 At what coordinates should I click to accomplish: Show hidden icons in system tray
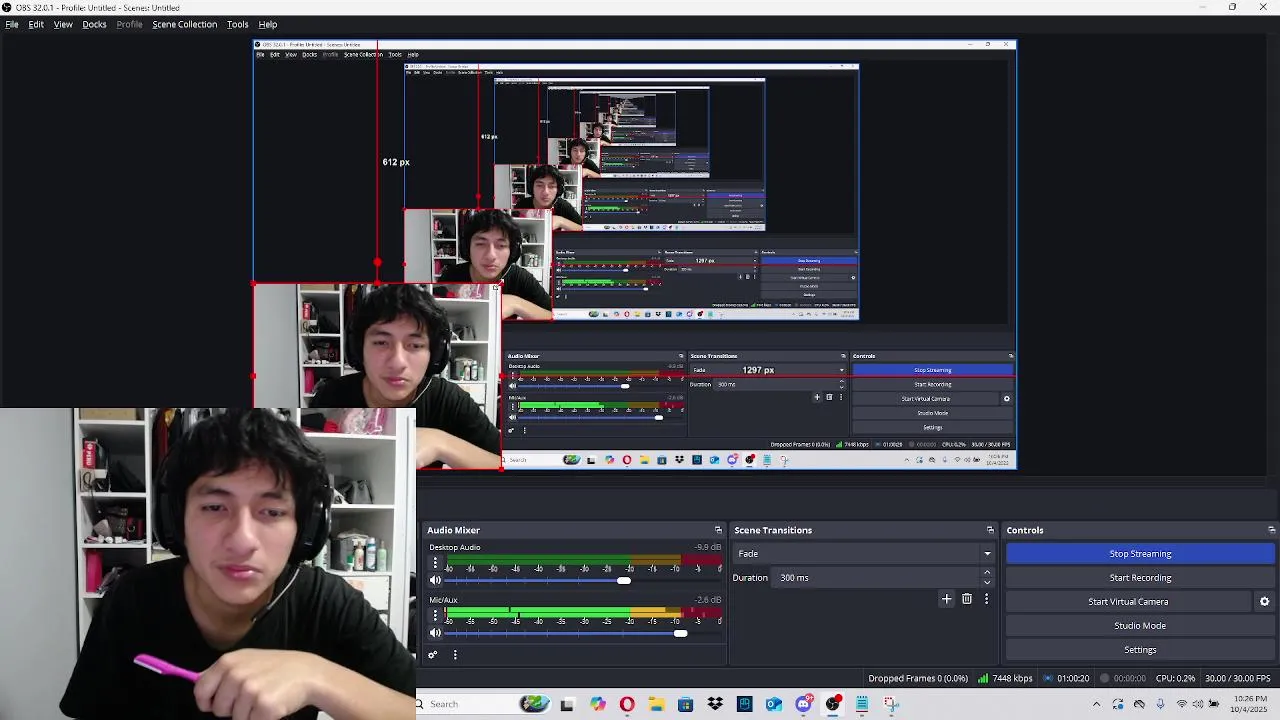click(1096, 704)
